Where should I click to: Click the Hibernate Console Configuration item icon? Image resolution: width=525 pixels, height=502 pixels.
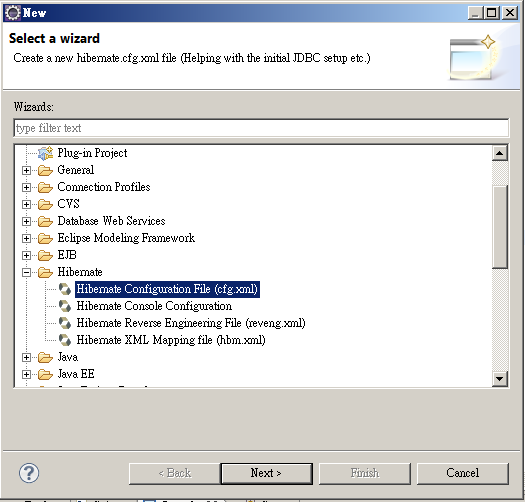pyautogui.click(x=65, y=306)
